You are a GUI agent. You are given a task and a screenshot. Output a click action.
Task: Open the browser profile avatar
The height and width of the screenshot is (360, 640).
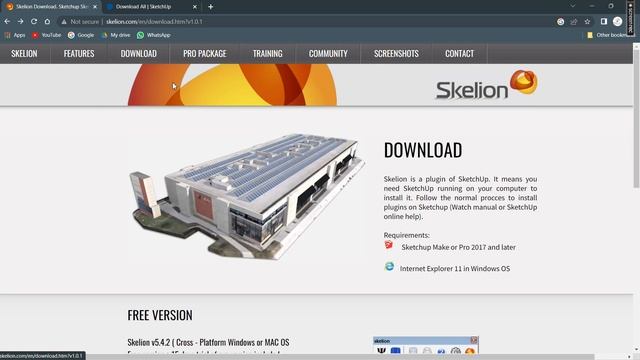coord(617,21)
